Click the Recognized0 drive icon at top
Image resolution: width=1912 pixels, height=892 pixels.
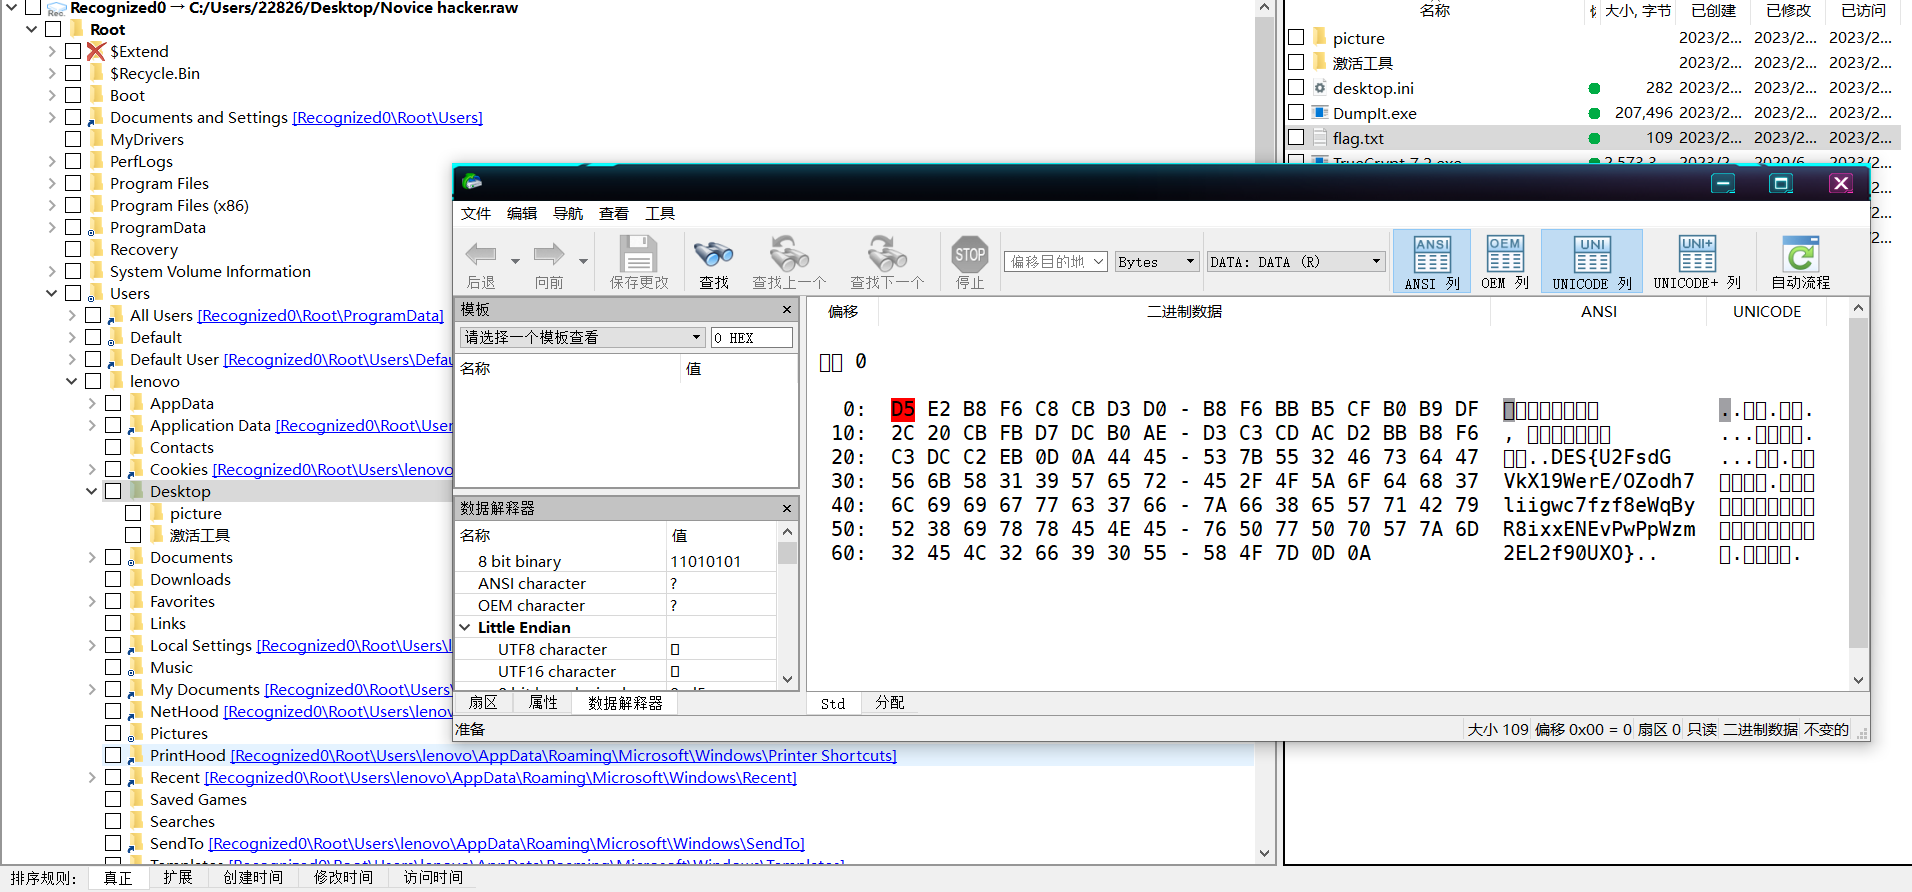[57, 8]
